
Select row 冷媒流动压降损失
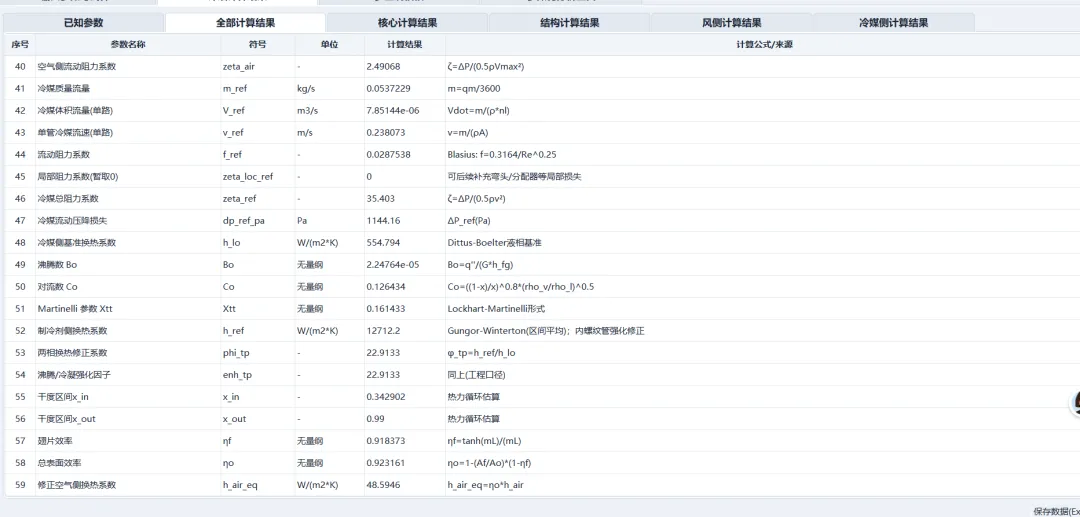pyautogui.click(x=541, y=221)
